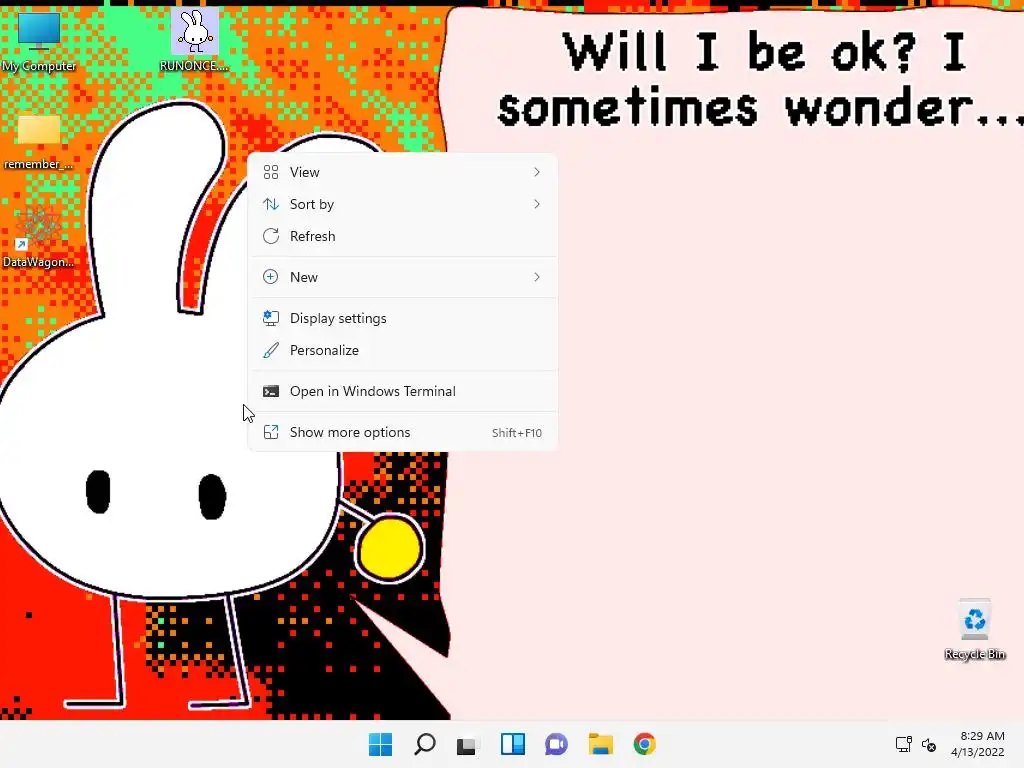Choose Sort by in the context menu

402,204
